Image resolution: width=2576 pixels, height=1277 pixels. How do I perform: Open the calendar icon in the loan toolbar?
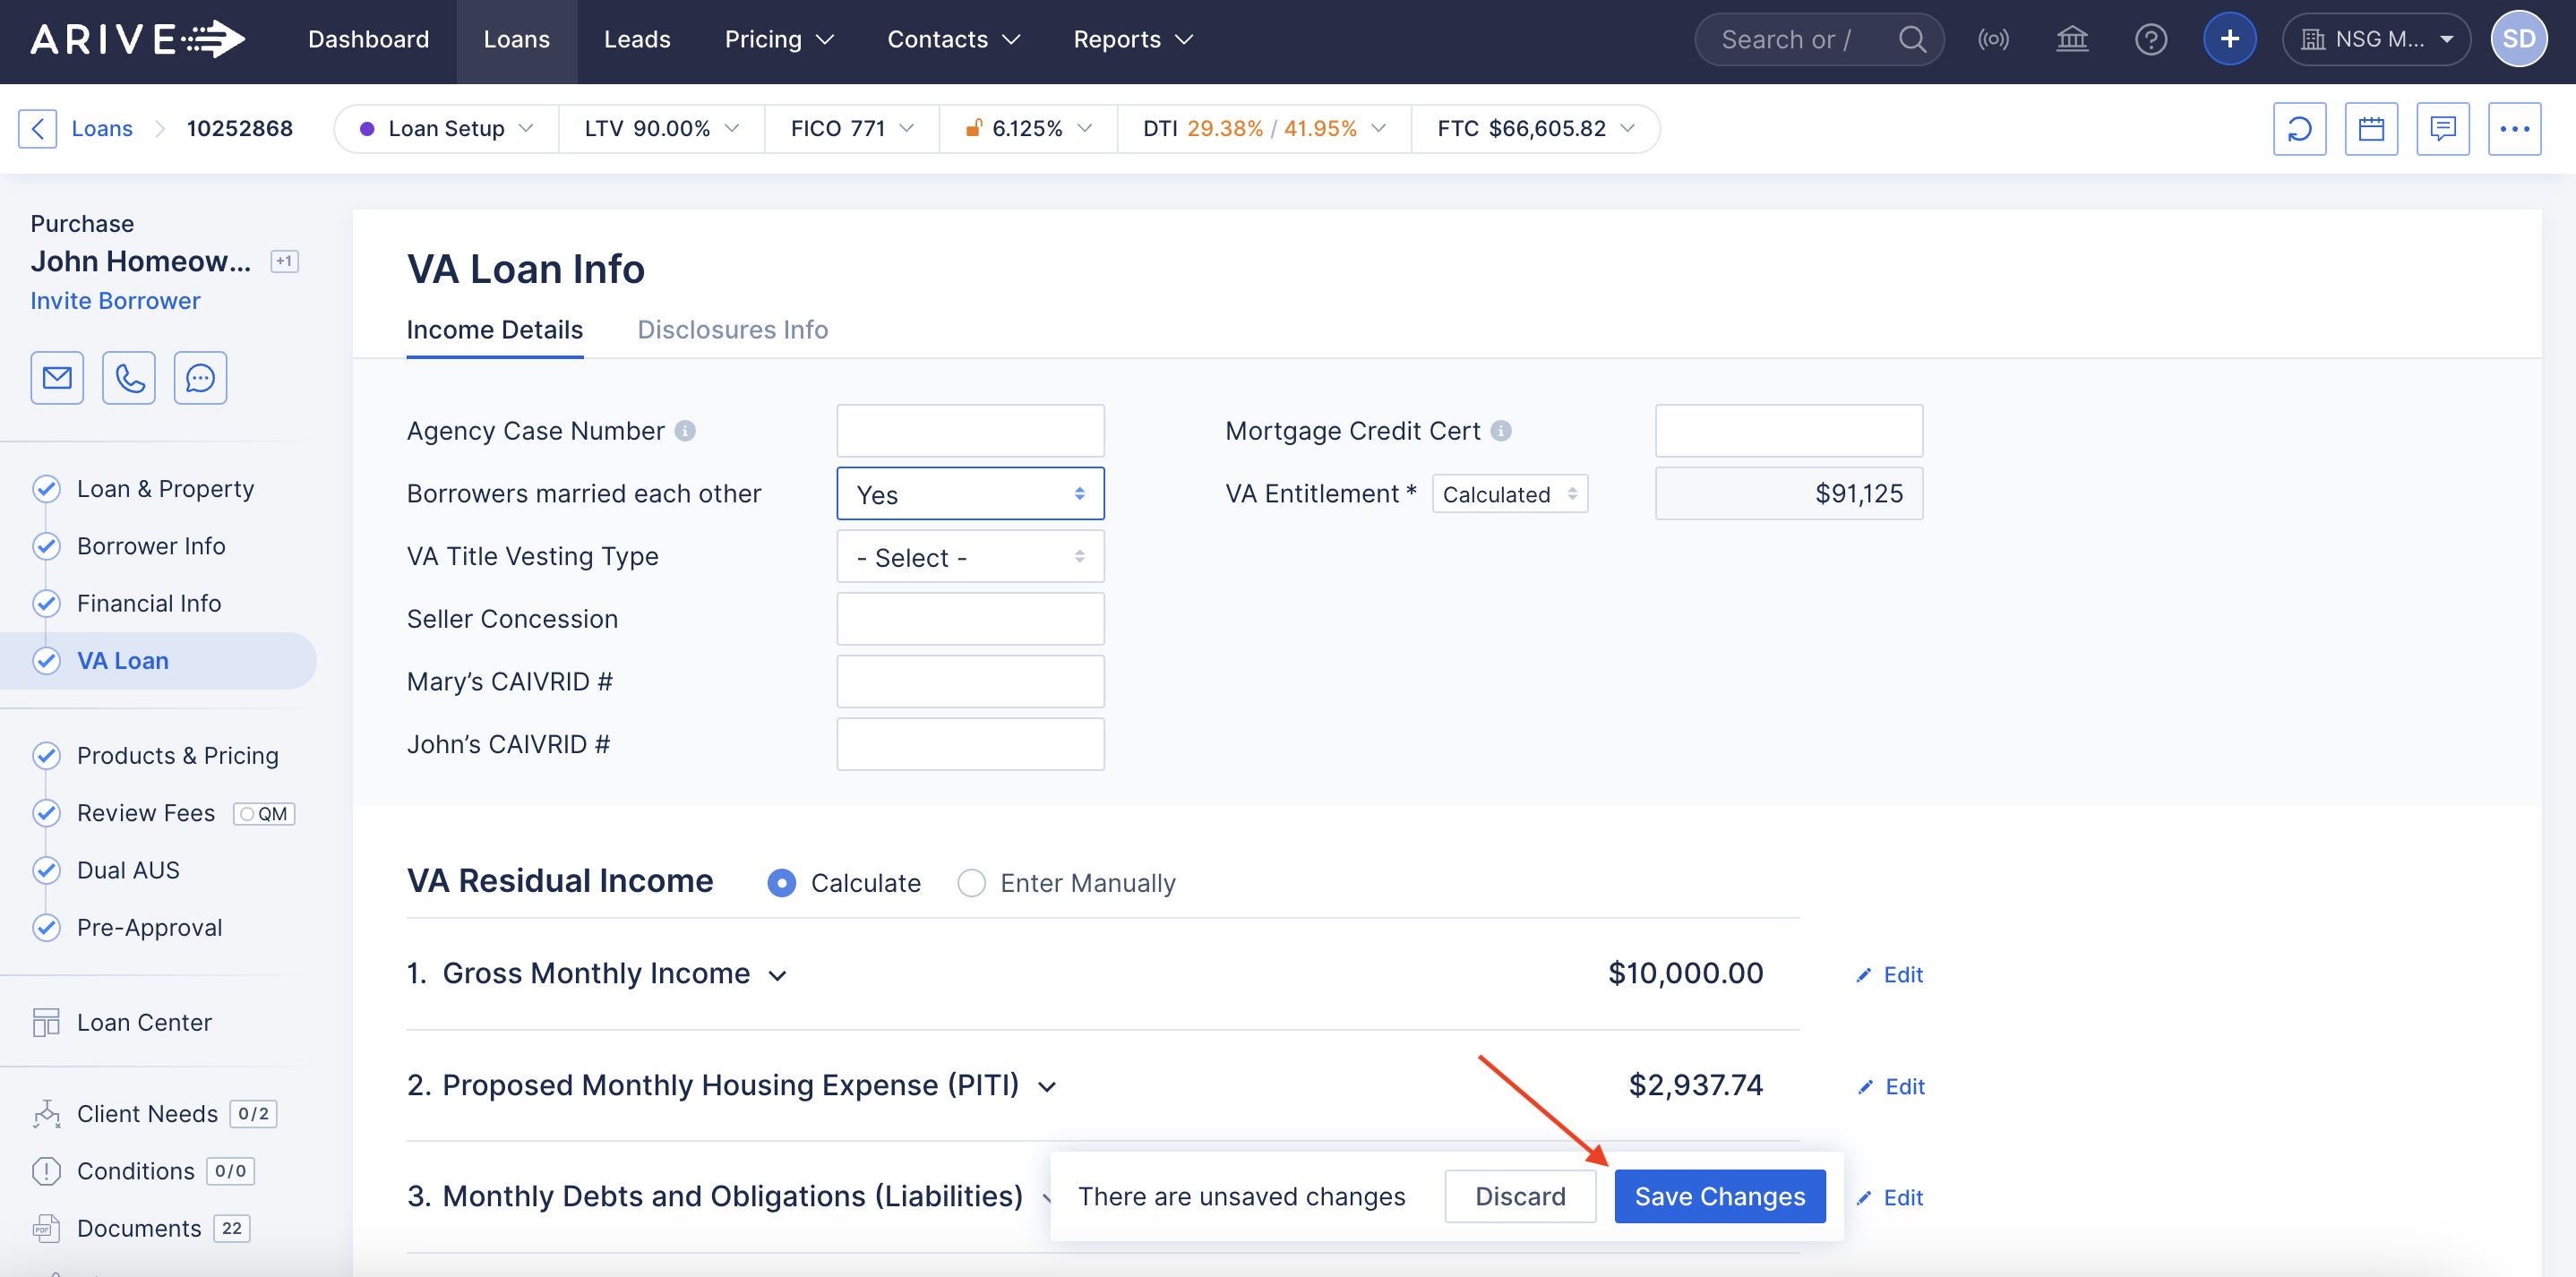coord(2371,129)
